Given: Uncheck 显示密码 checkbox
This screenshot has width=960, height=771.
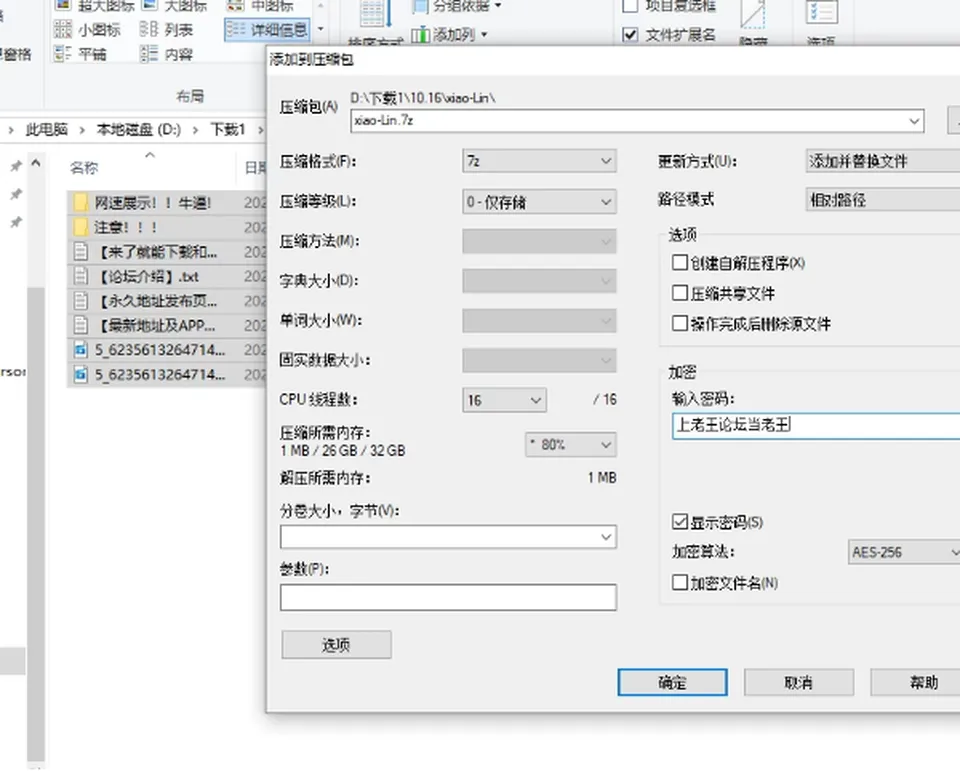Looking at the screenshot, I should click(x=680, y=522).
